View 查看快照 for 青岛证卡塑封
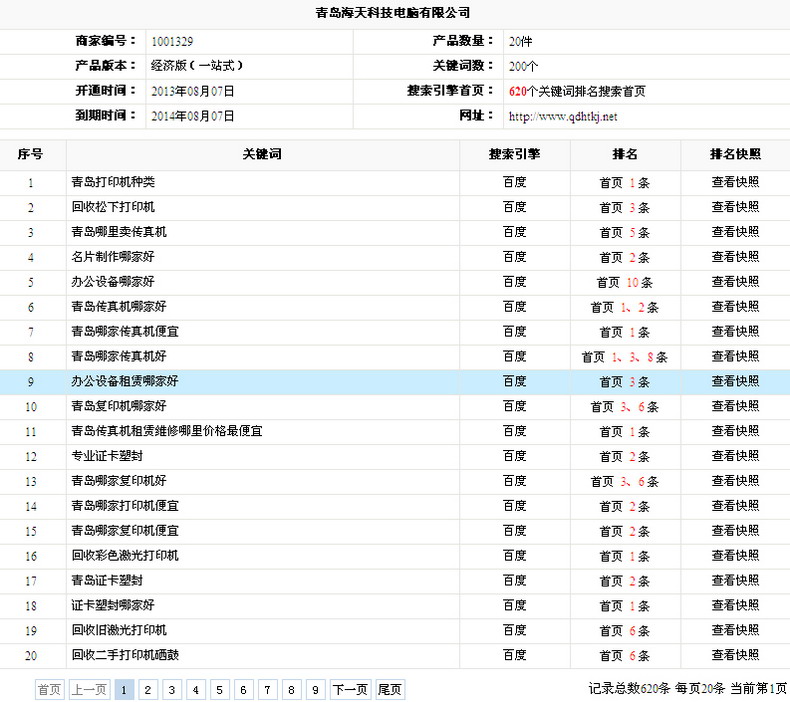The height and width of the screenshot is (702, 790). click(735, 581)
